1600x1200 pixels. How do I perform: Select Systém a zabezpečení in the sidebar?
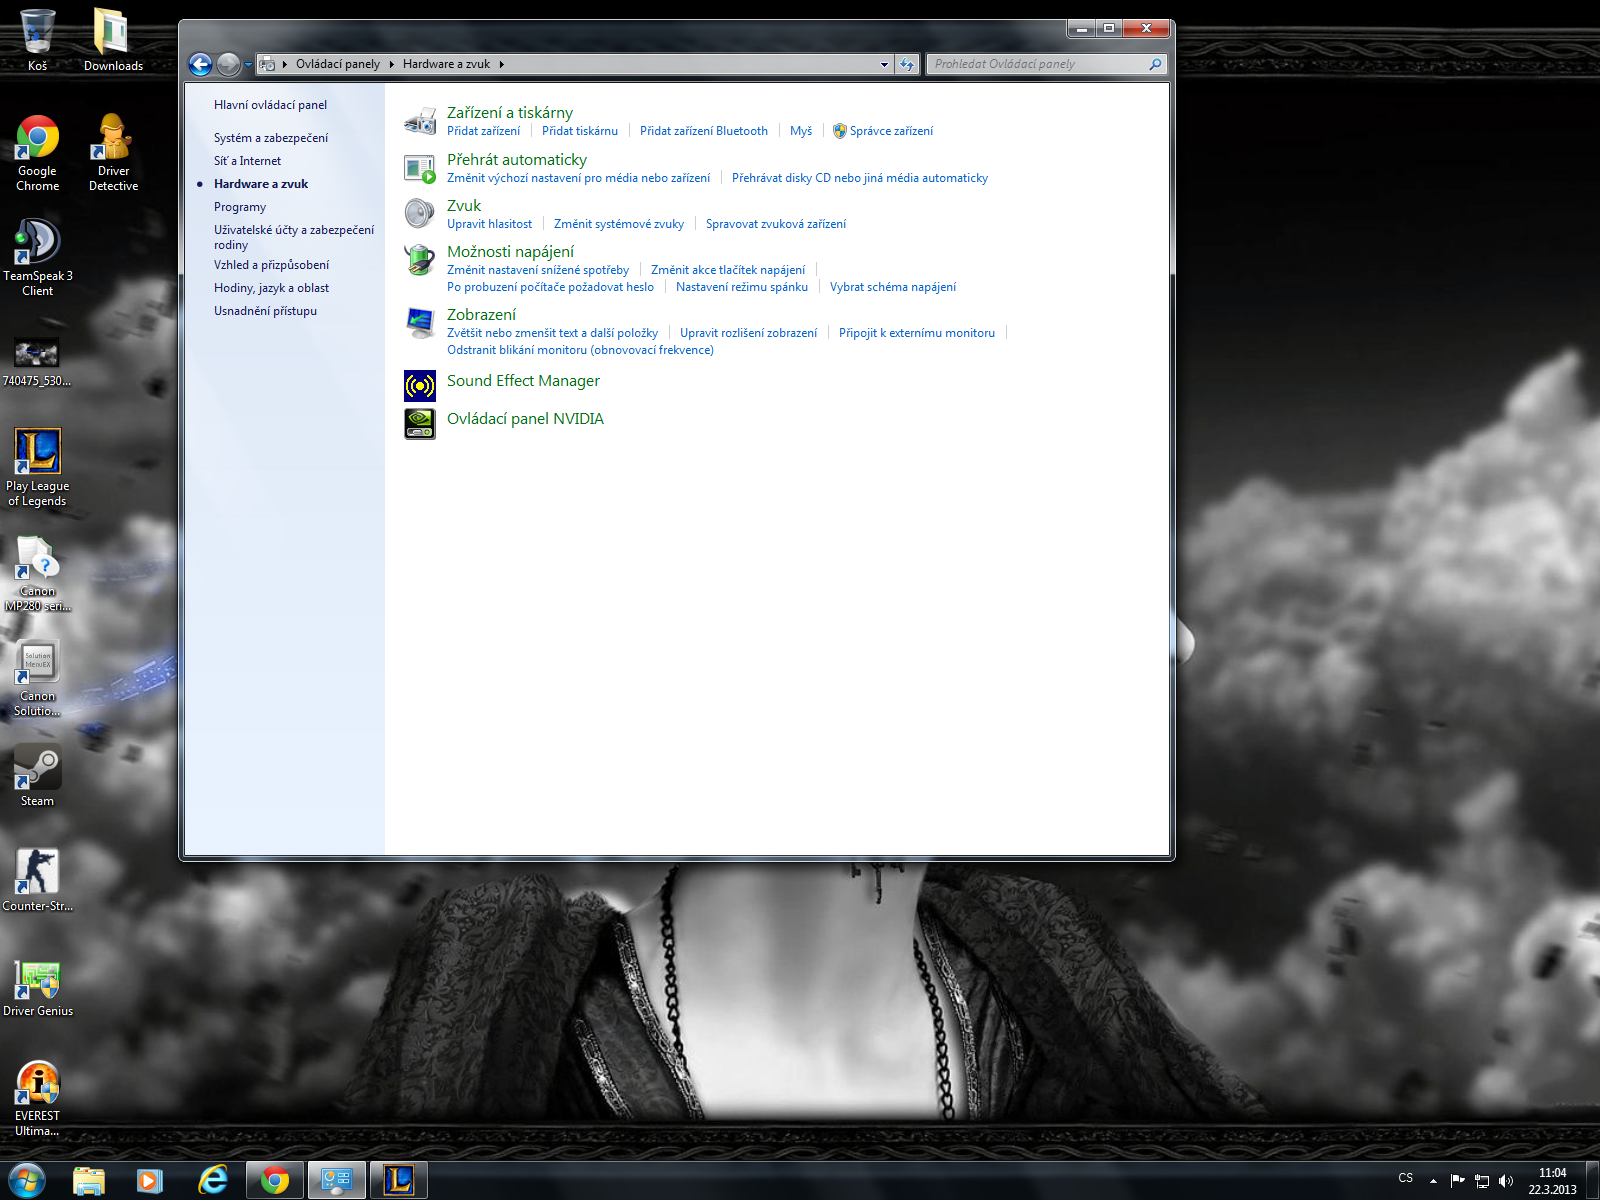pyautogui.click(x=271, y=138)
